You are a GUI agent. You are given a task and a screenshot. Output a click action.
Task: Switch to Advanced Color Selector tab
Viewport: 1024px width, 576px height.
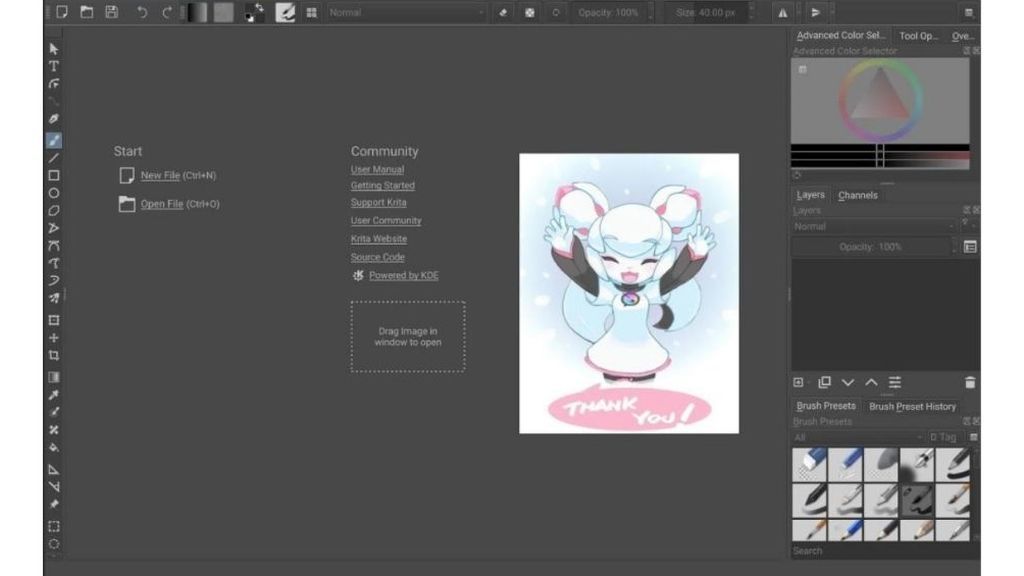pyautogui.click(x=840, y=35)
